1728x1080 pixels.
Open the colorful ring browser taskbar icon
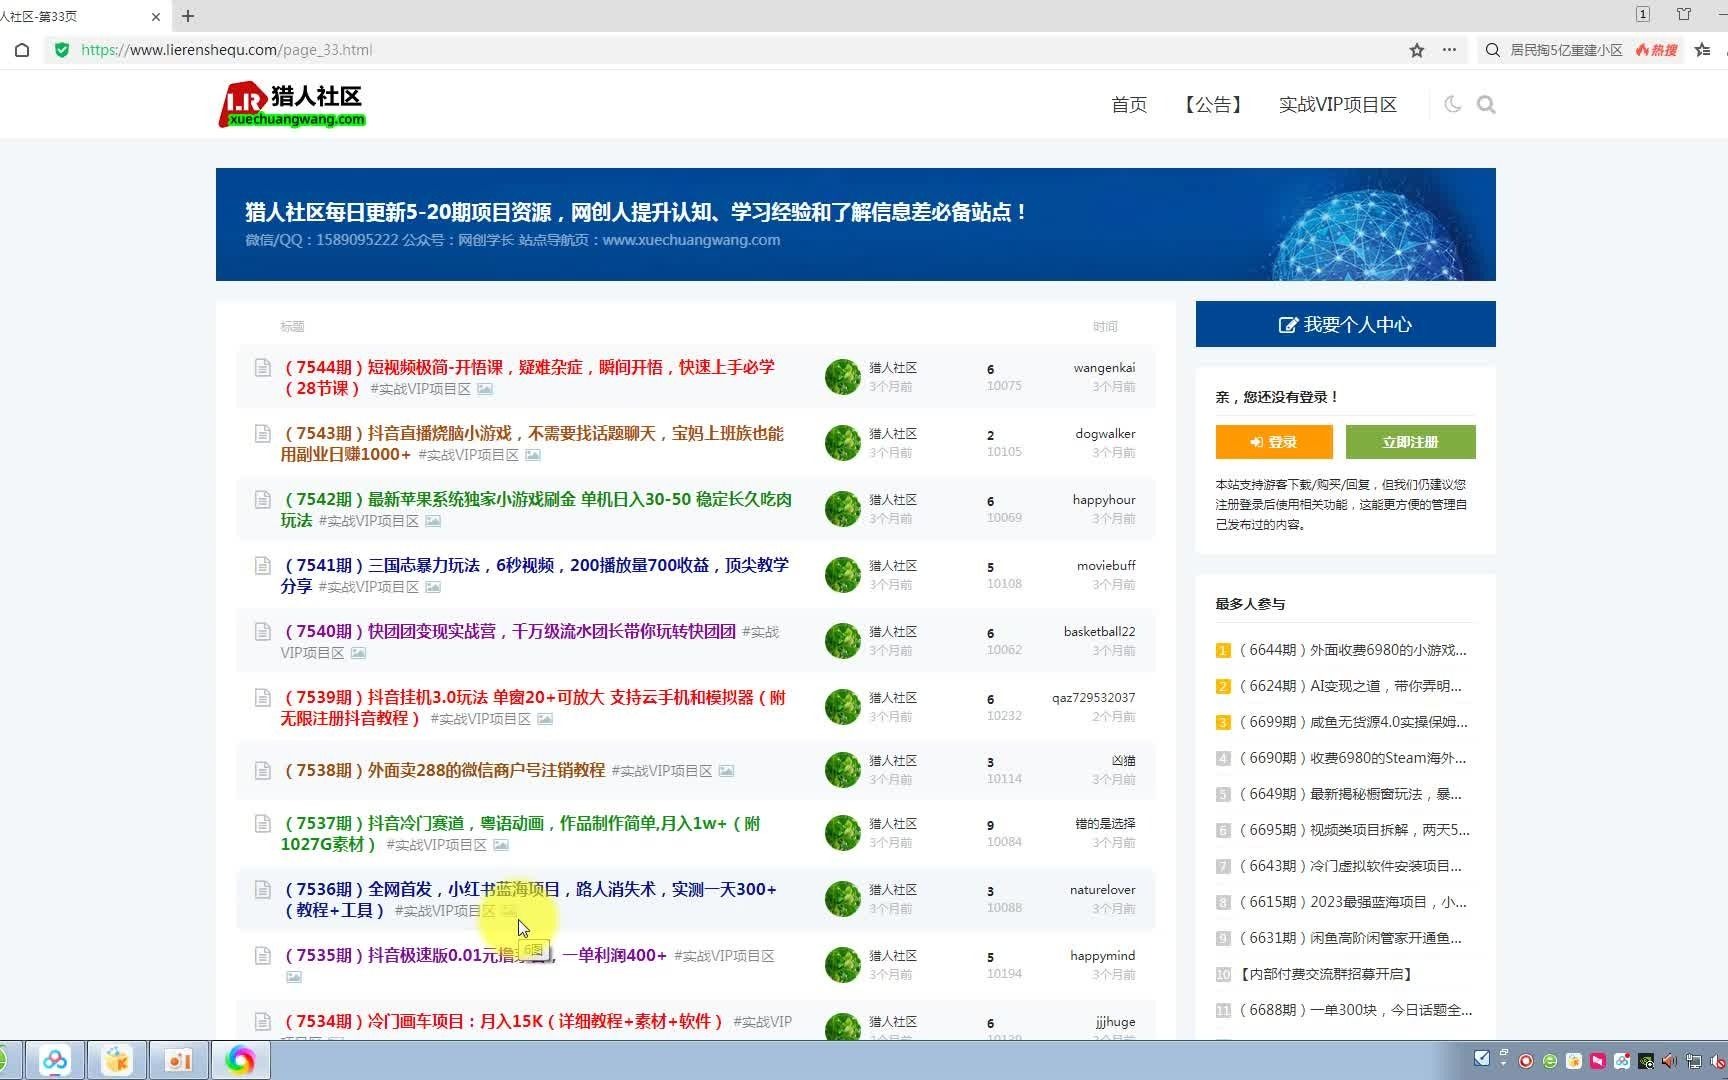(x=240, y=1060)
